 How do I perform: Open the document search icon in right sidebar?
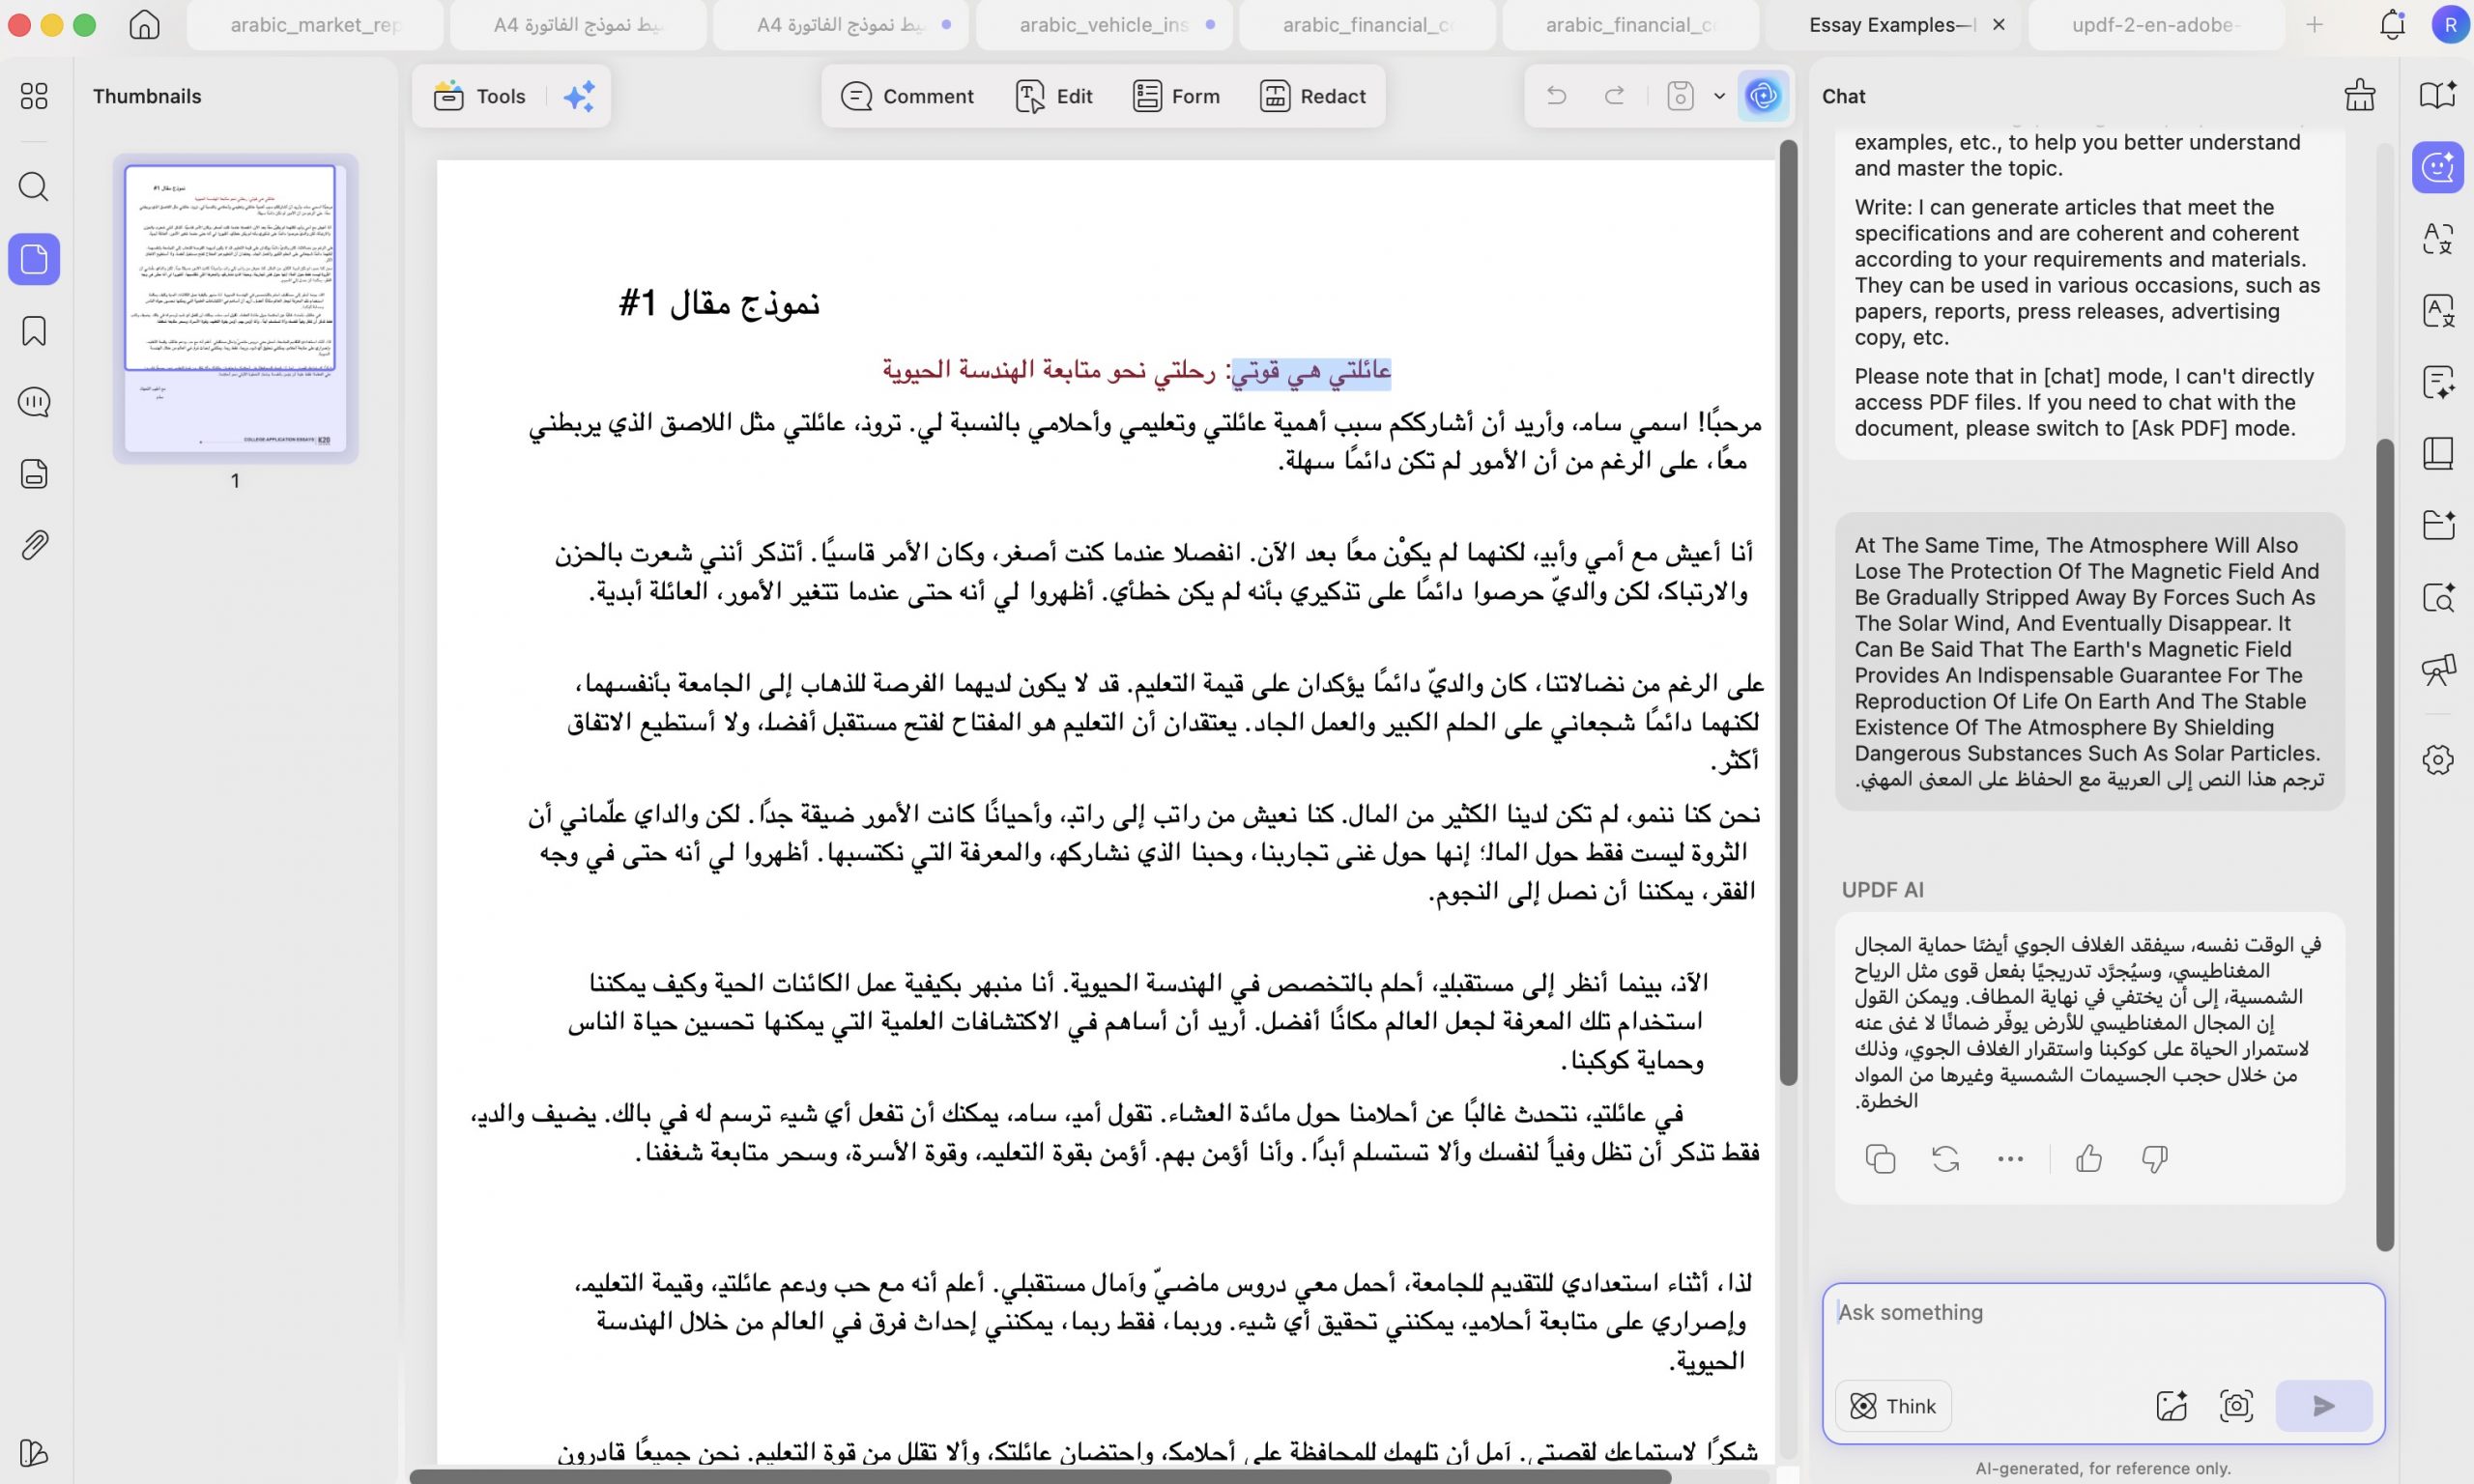click(2438, 597)
